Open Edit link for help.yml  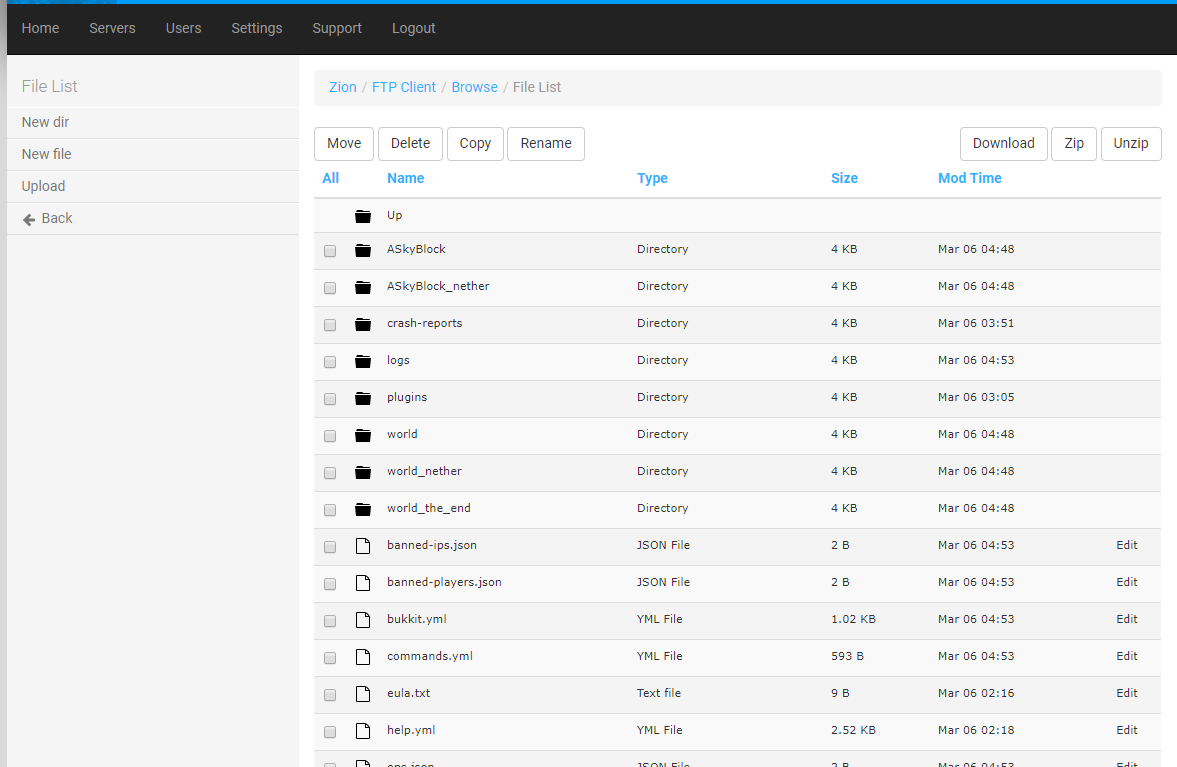tap(1127, 730)
